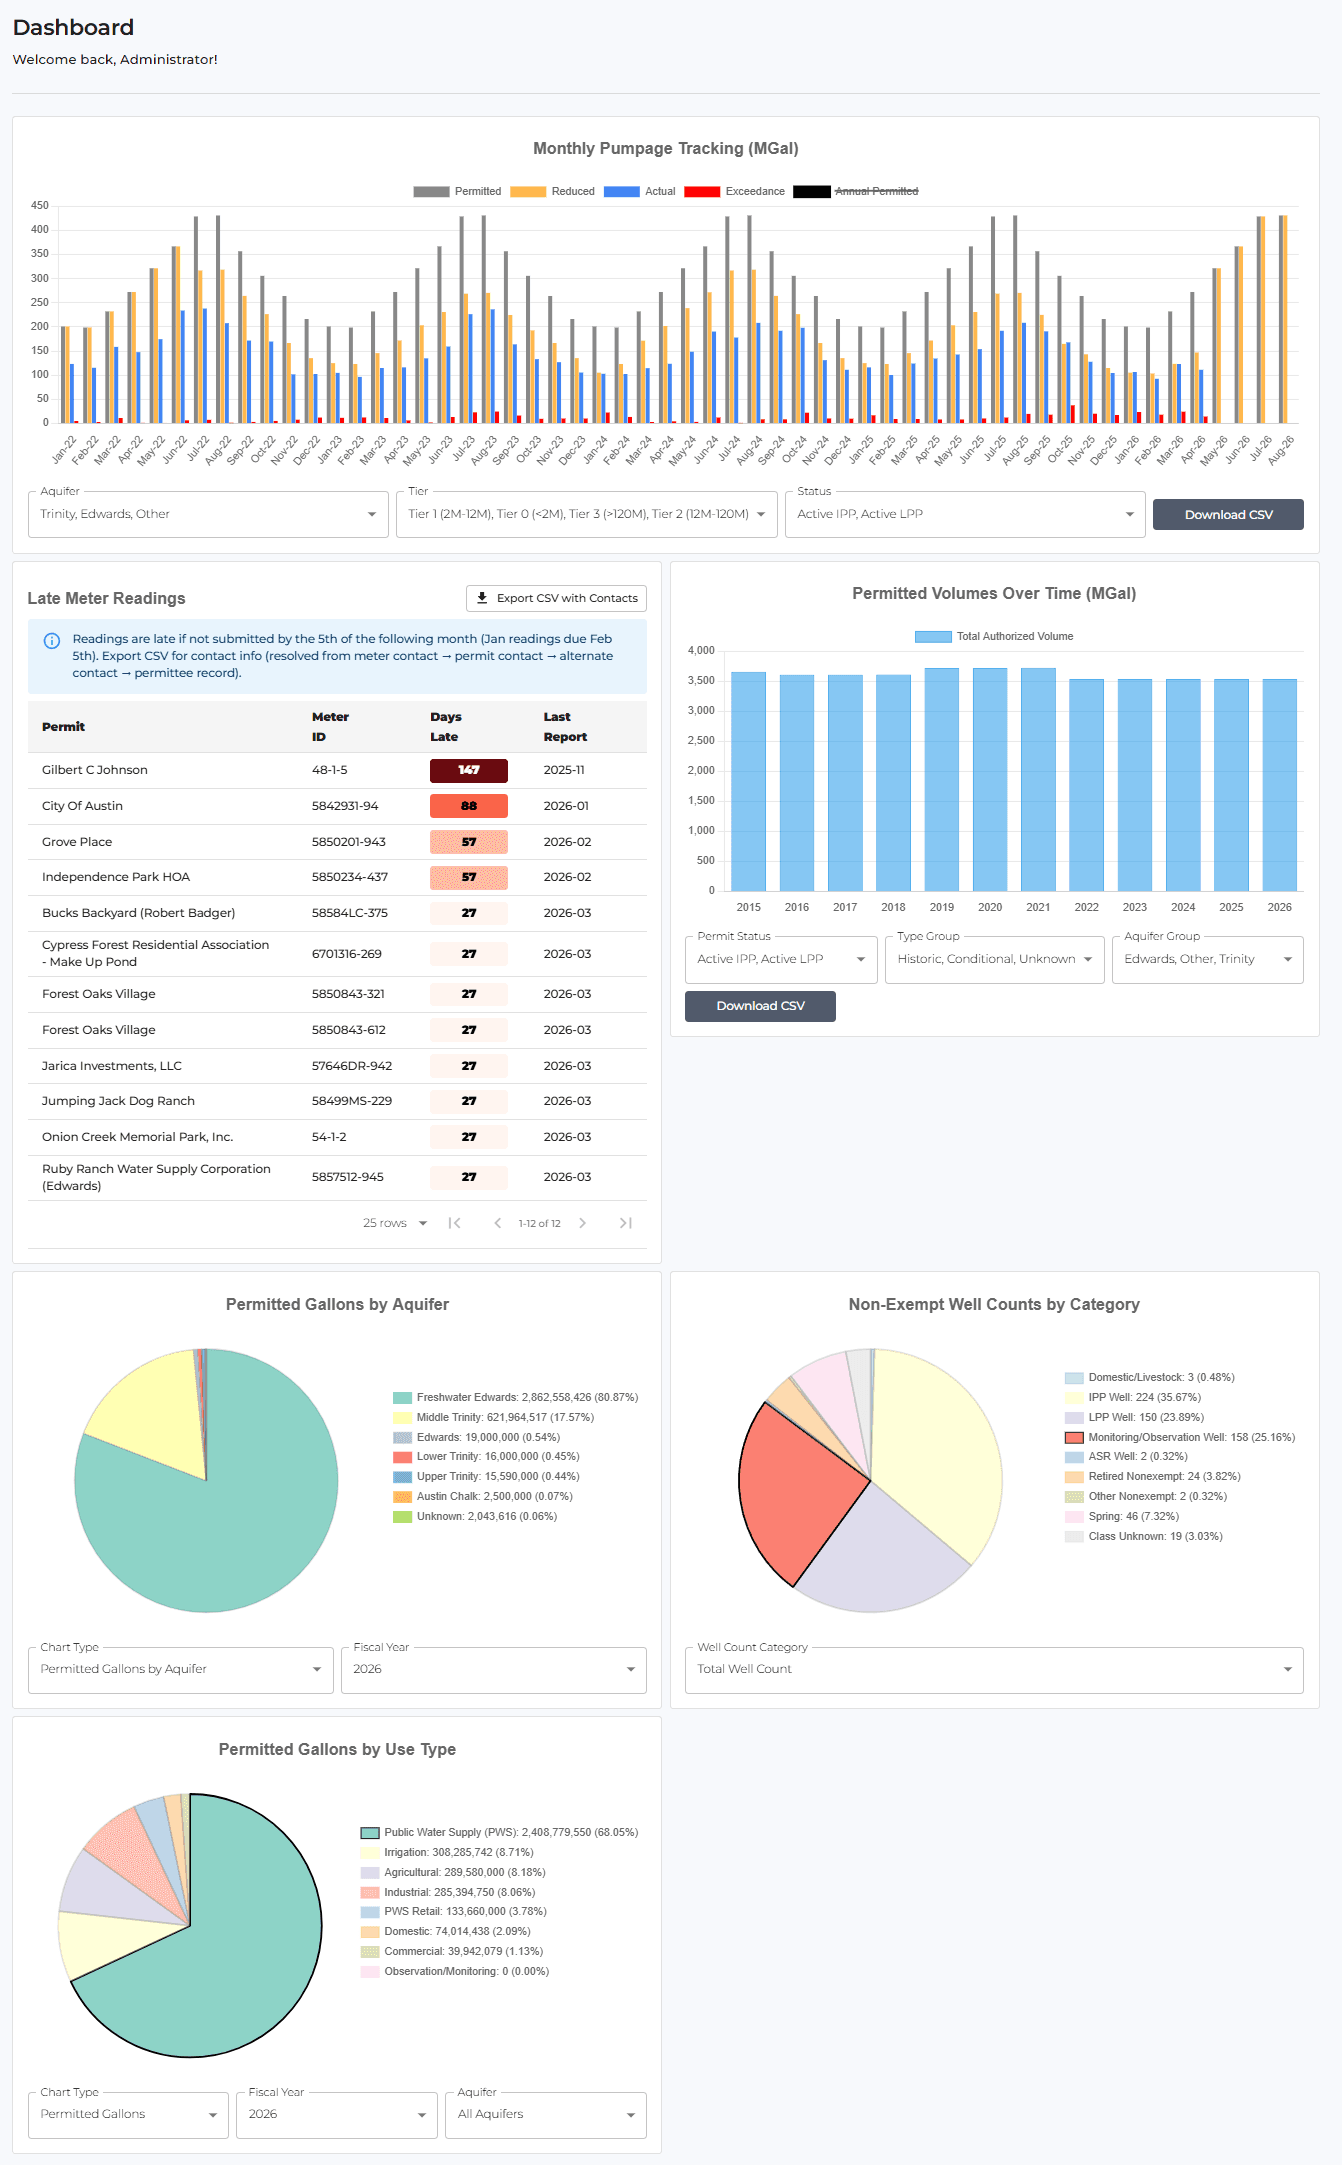Image resolution: width=1342 pixels, height=2165 pixels.
Task: Select Ruby Ranch Water Supply Corporation row
Action: 337,1178
